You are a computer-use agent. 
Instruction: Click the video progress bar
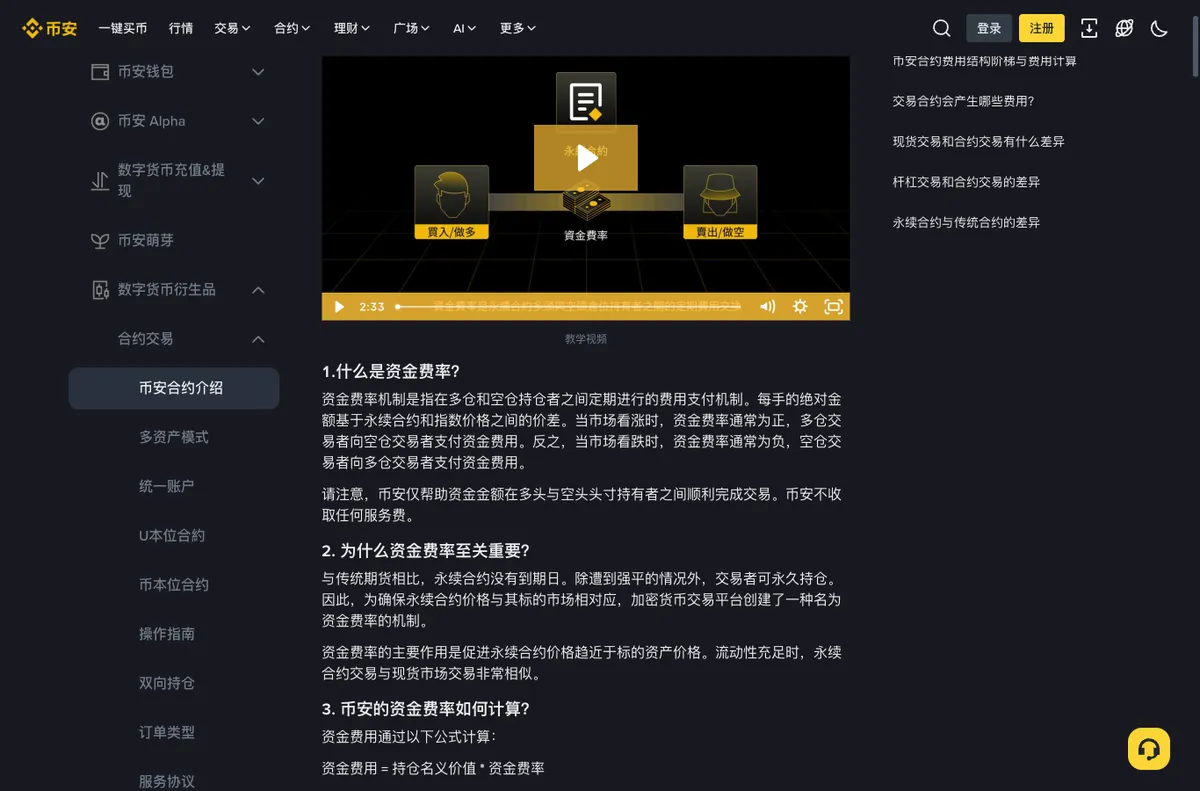[x=570, y=307]
